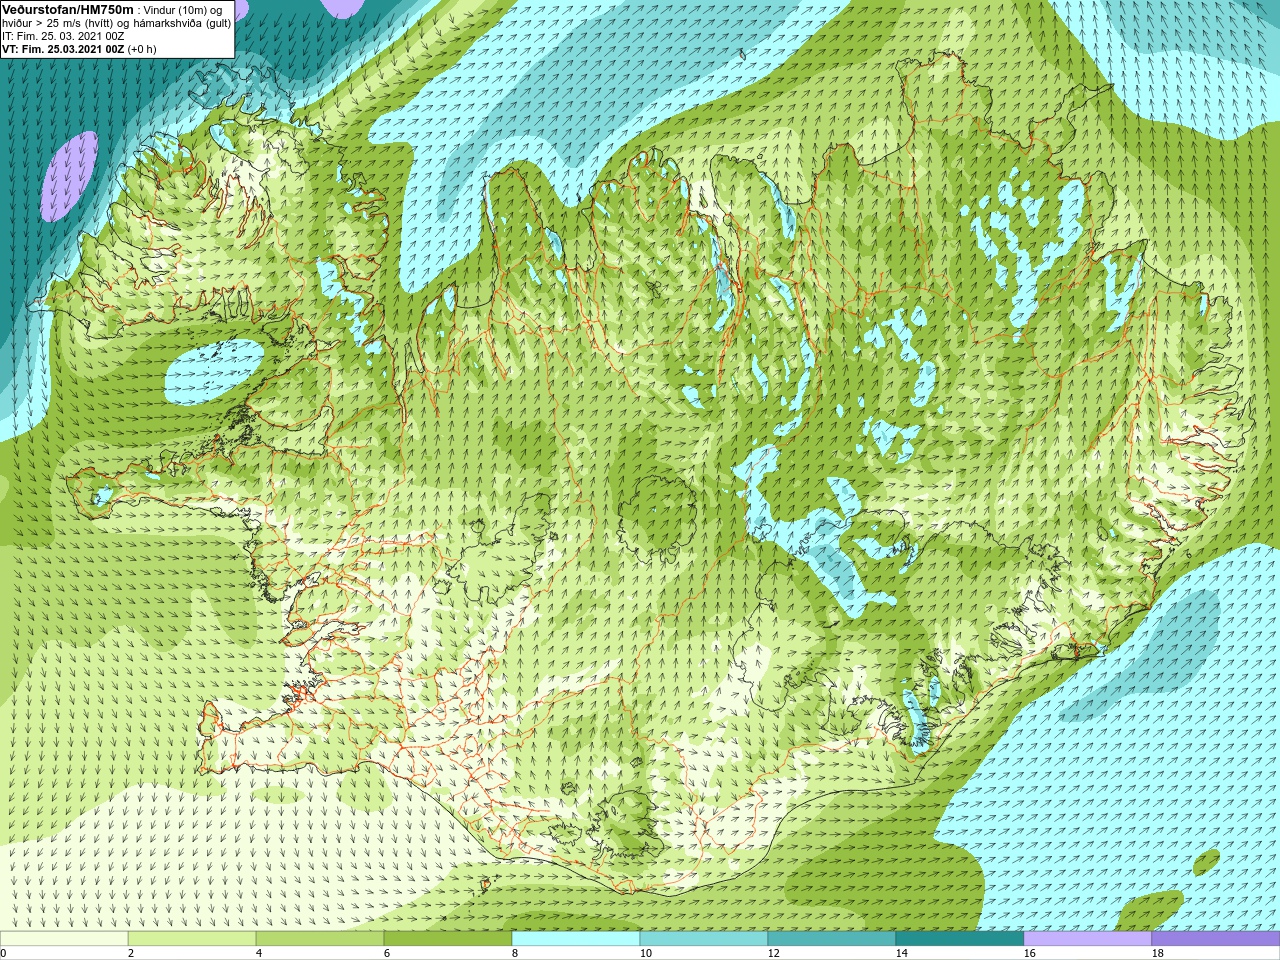Click the 16–18 m/s lavender legend swatch
Image resolution: width=1280 pixels, height=960 pixels.
(x=1088, y=939)
